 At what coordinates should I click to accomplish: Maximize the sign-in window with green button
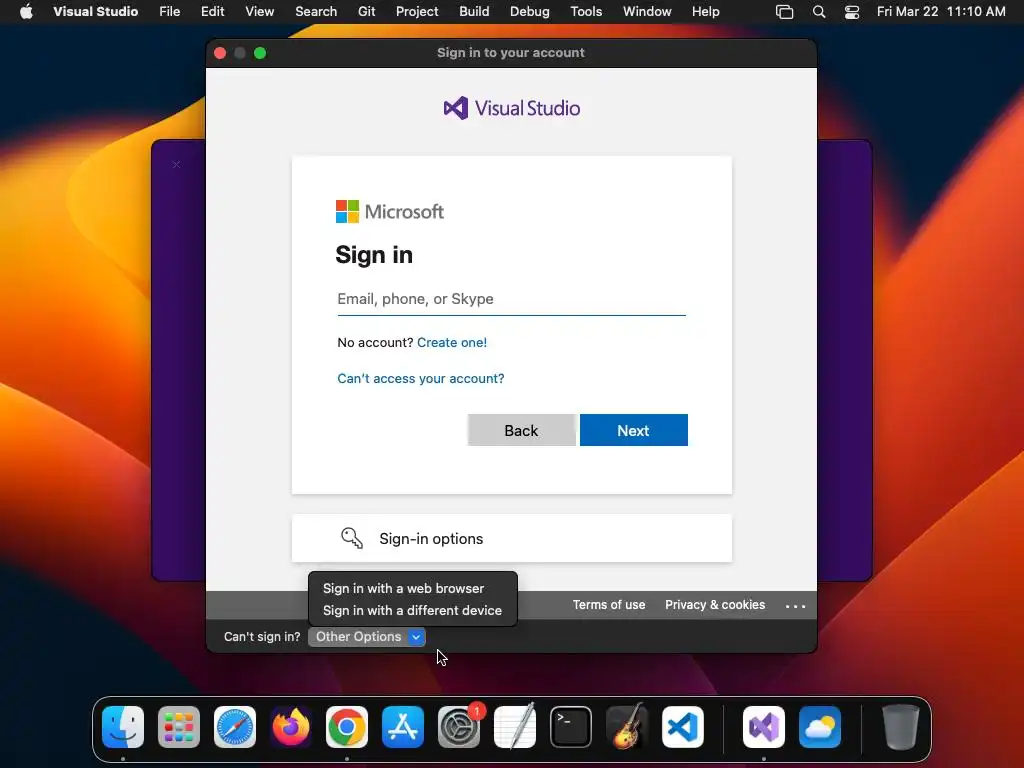tap(260, 54)
